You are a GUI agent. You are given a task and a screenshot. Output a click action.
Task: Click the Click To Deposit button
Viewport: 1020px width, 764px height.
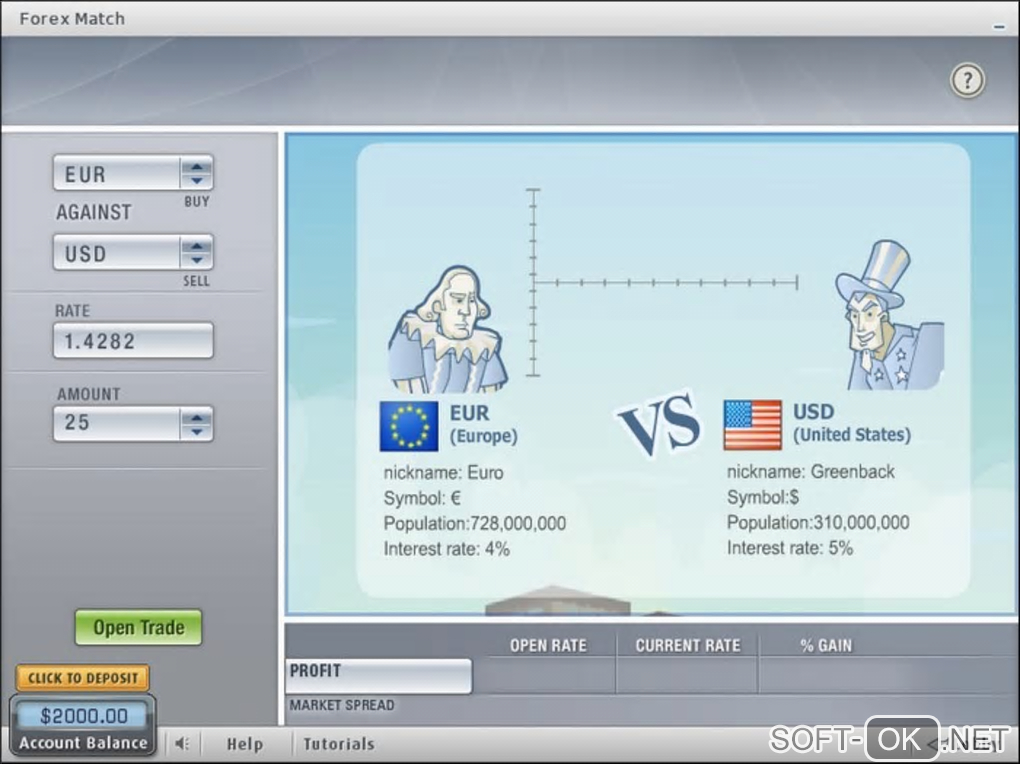point(83,678)
